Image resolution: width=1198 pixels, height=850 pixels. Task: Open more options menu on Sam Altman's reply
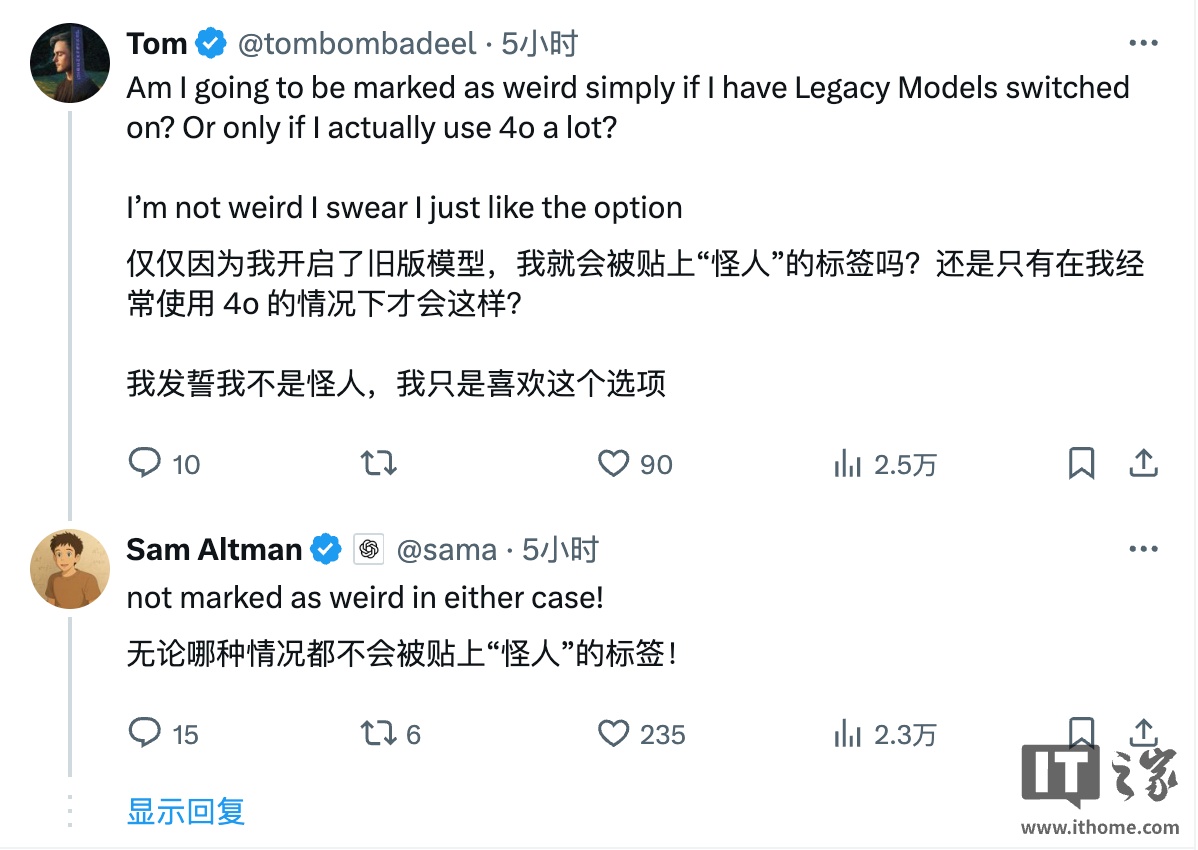[x=1143, y=549]
